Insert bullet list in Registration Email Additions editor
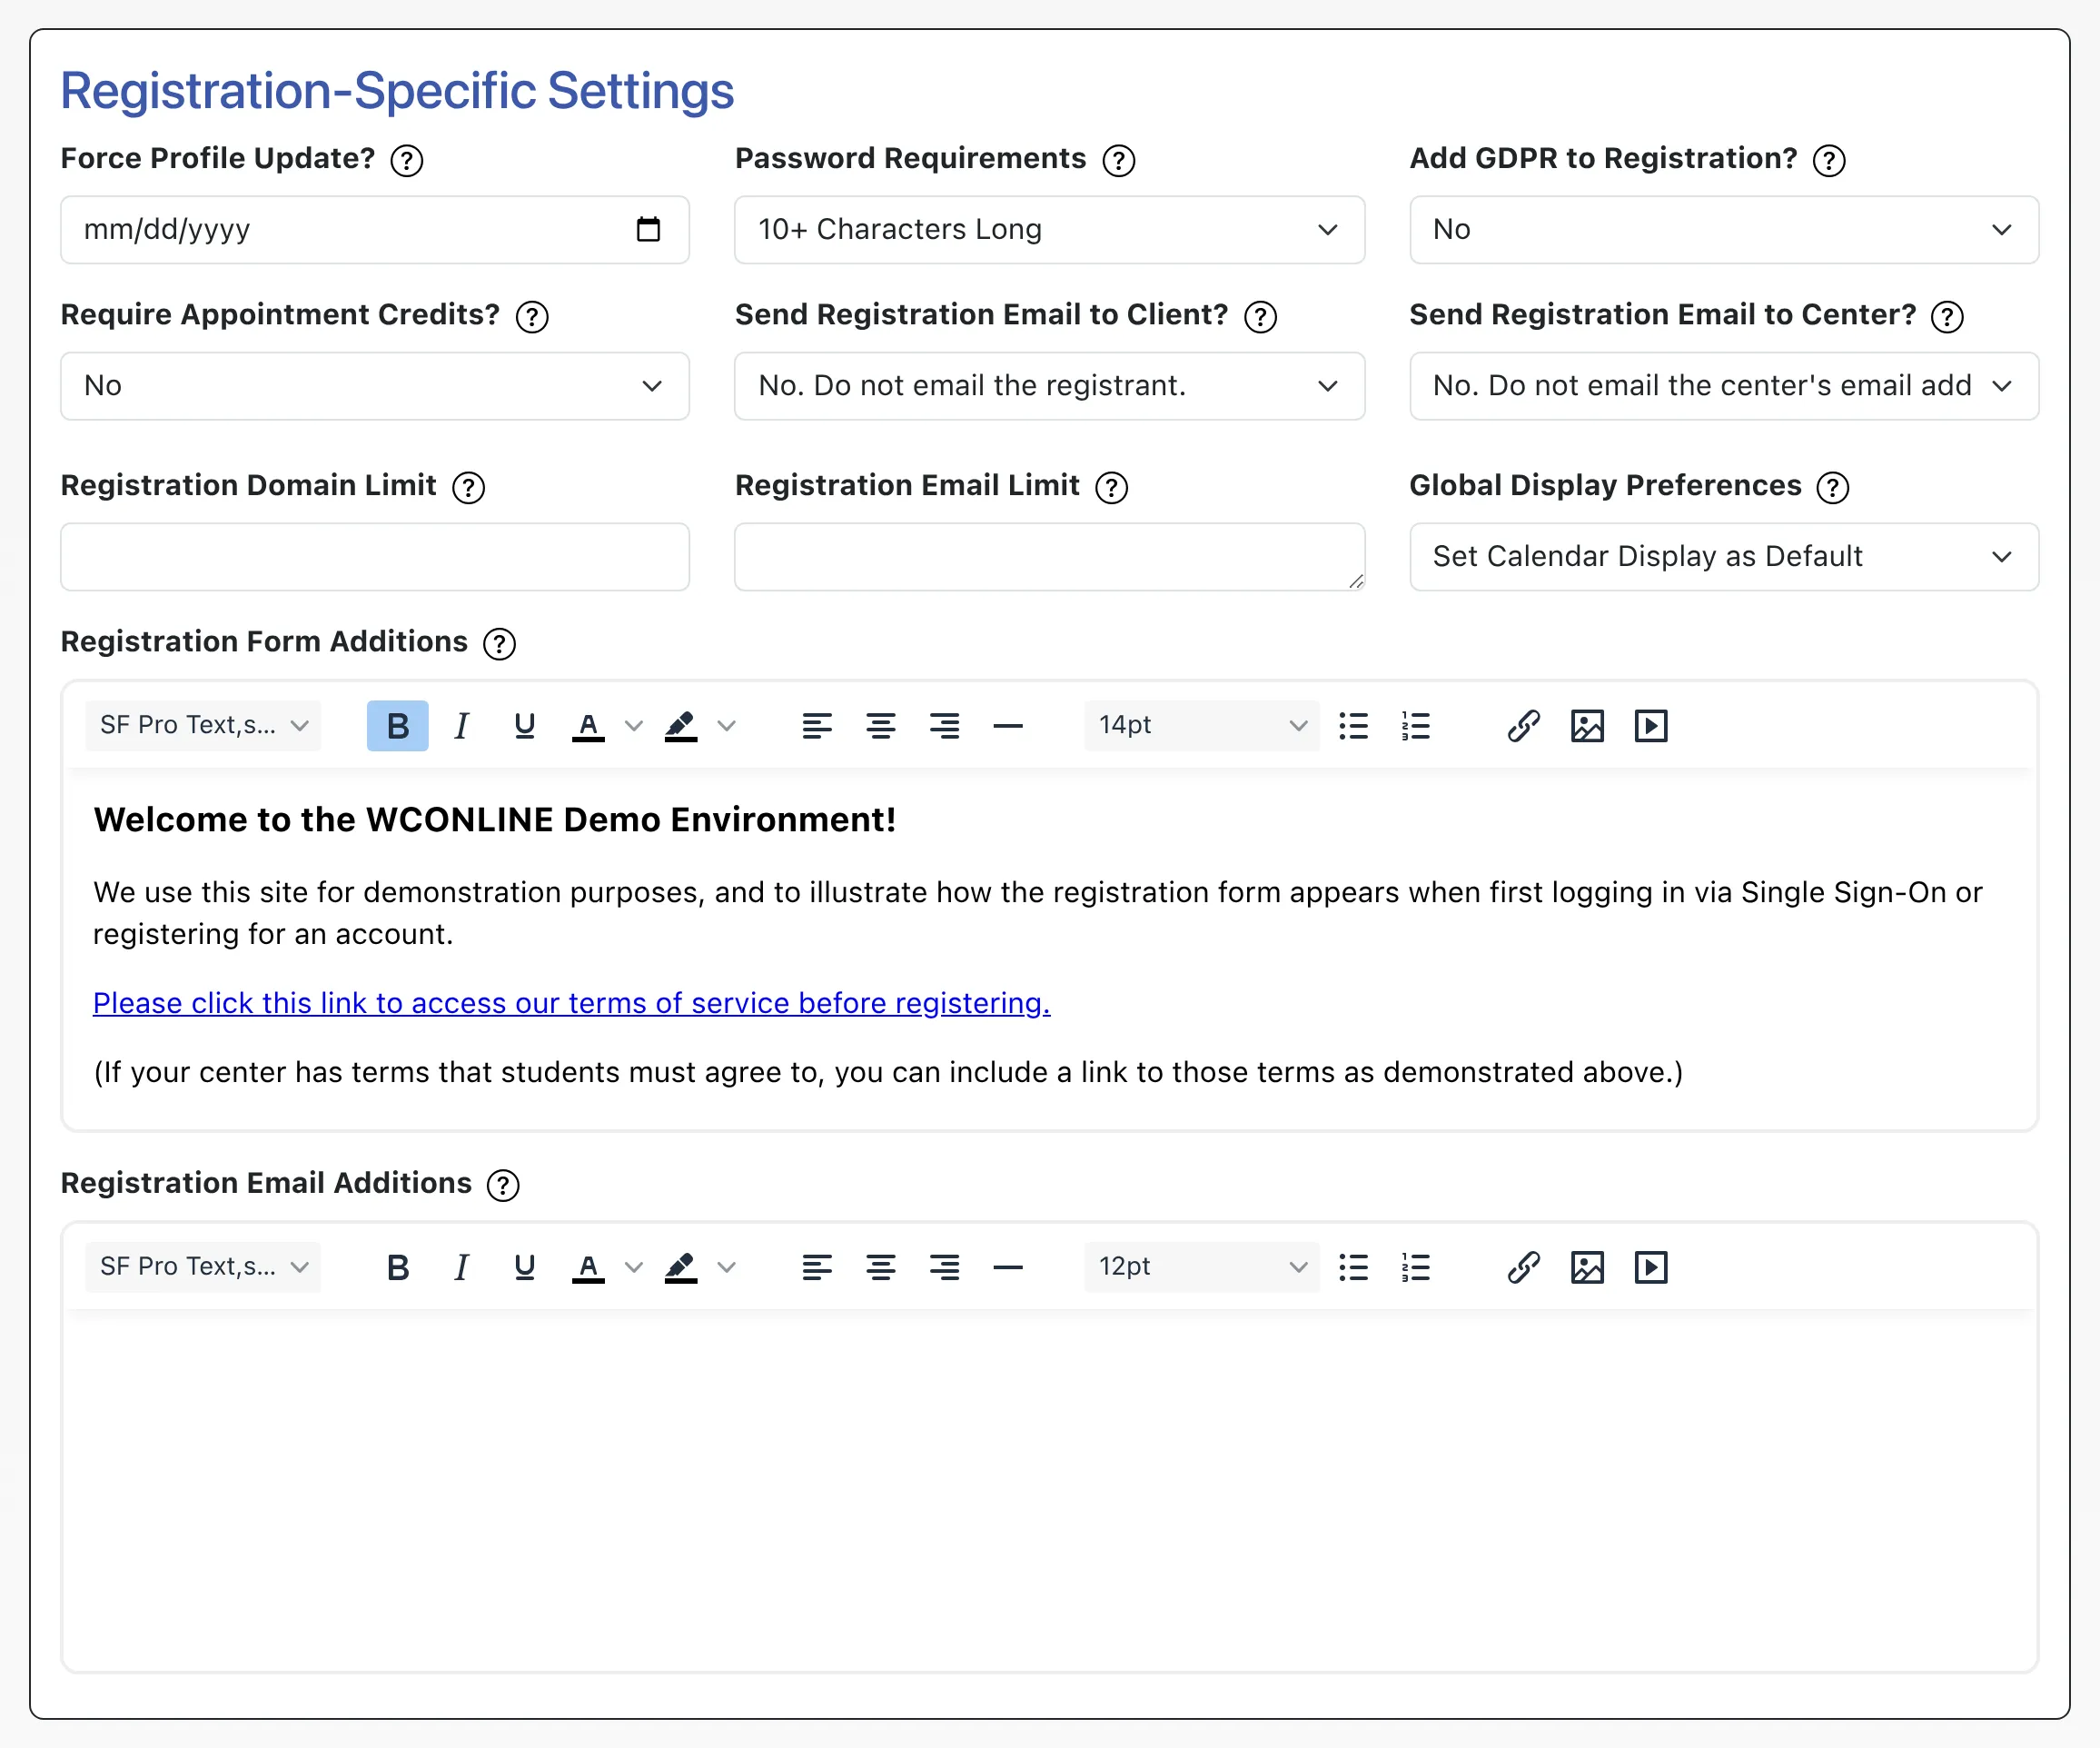The image size is (2100, 1748). (1353, 1267)
